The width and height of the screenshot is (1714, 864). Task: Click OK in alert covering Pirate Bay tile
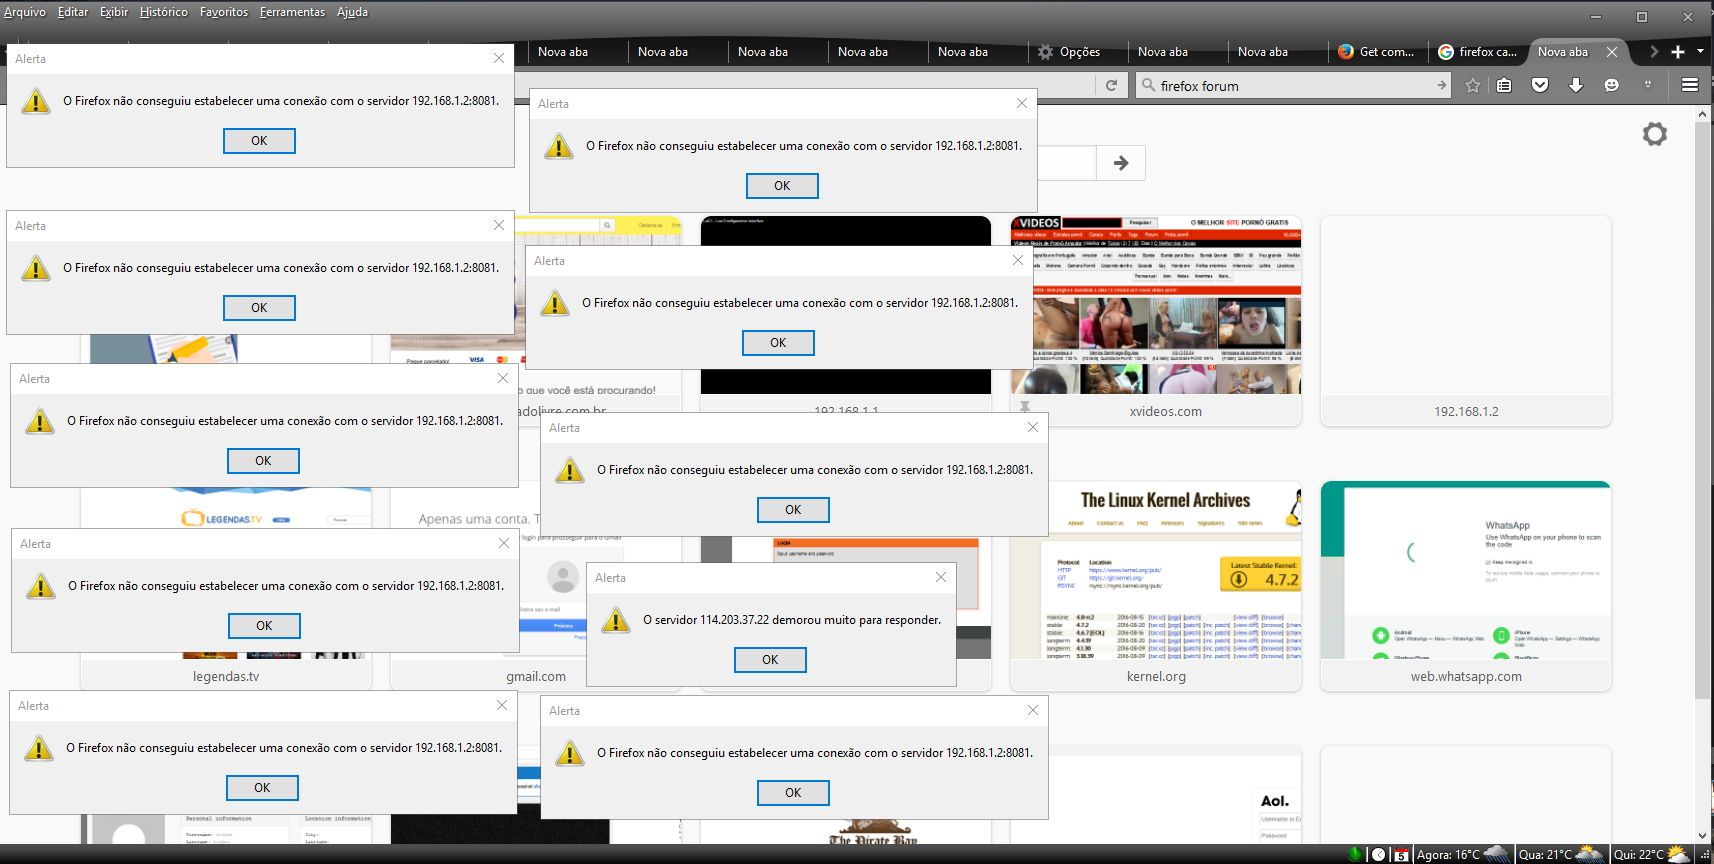793,793
